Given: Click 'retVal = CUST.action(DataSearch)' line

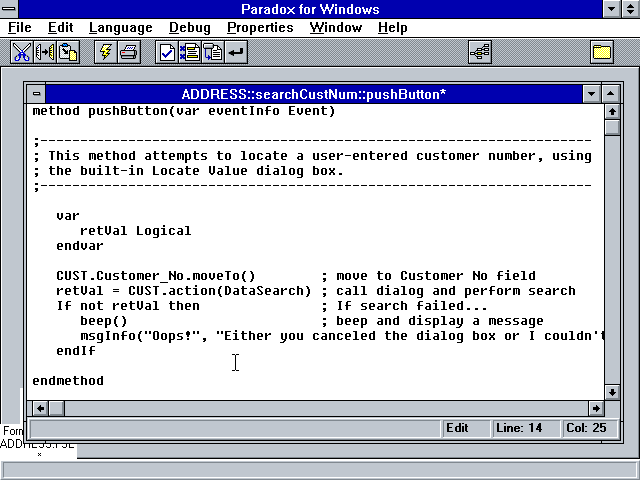Looking at the screenshot, I should point(184,291).
